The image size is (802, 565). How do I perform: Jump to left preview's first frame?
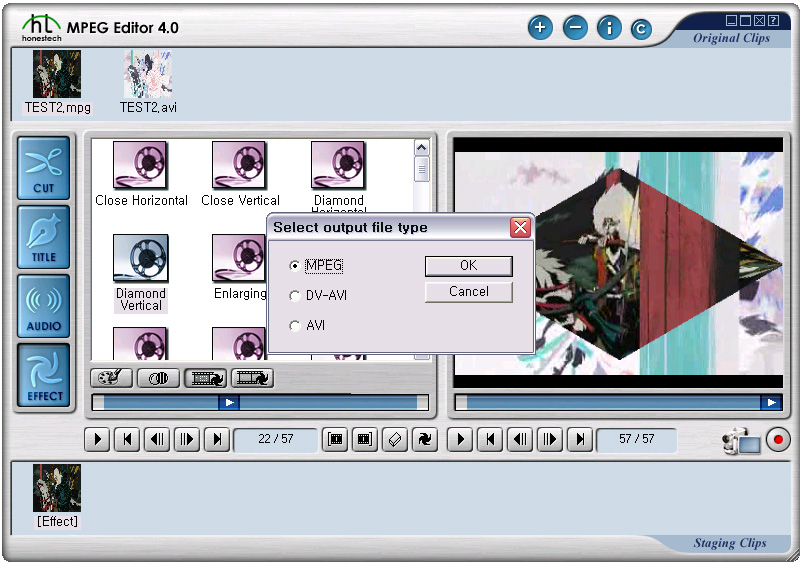click(x=127, y=439)
